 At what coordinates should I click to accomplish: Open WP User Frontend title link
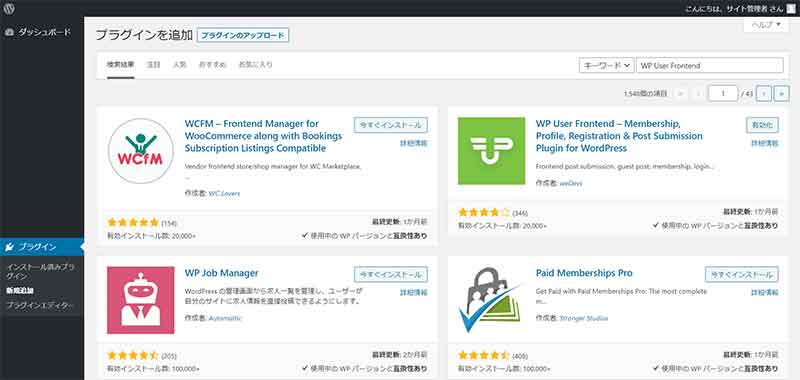(619, 136)
